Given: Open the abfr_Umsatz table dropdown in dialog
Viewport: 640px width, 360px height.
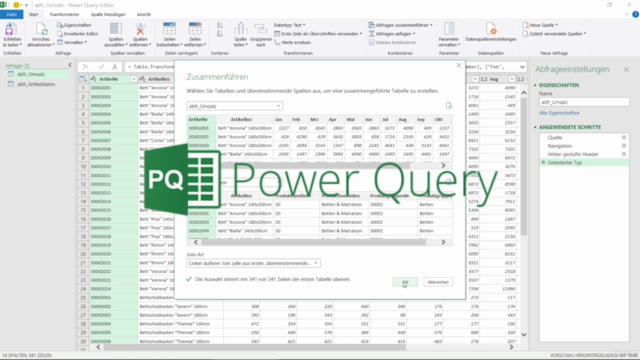Looking at the screenshot, I should [234, 106].
